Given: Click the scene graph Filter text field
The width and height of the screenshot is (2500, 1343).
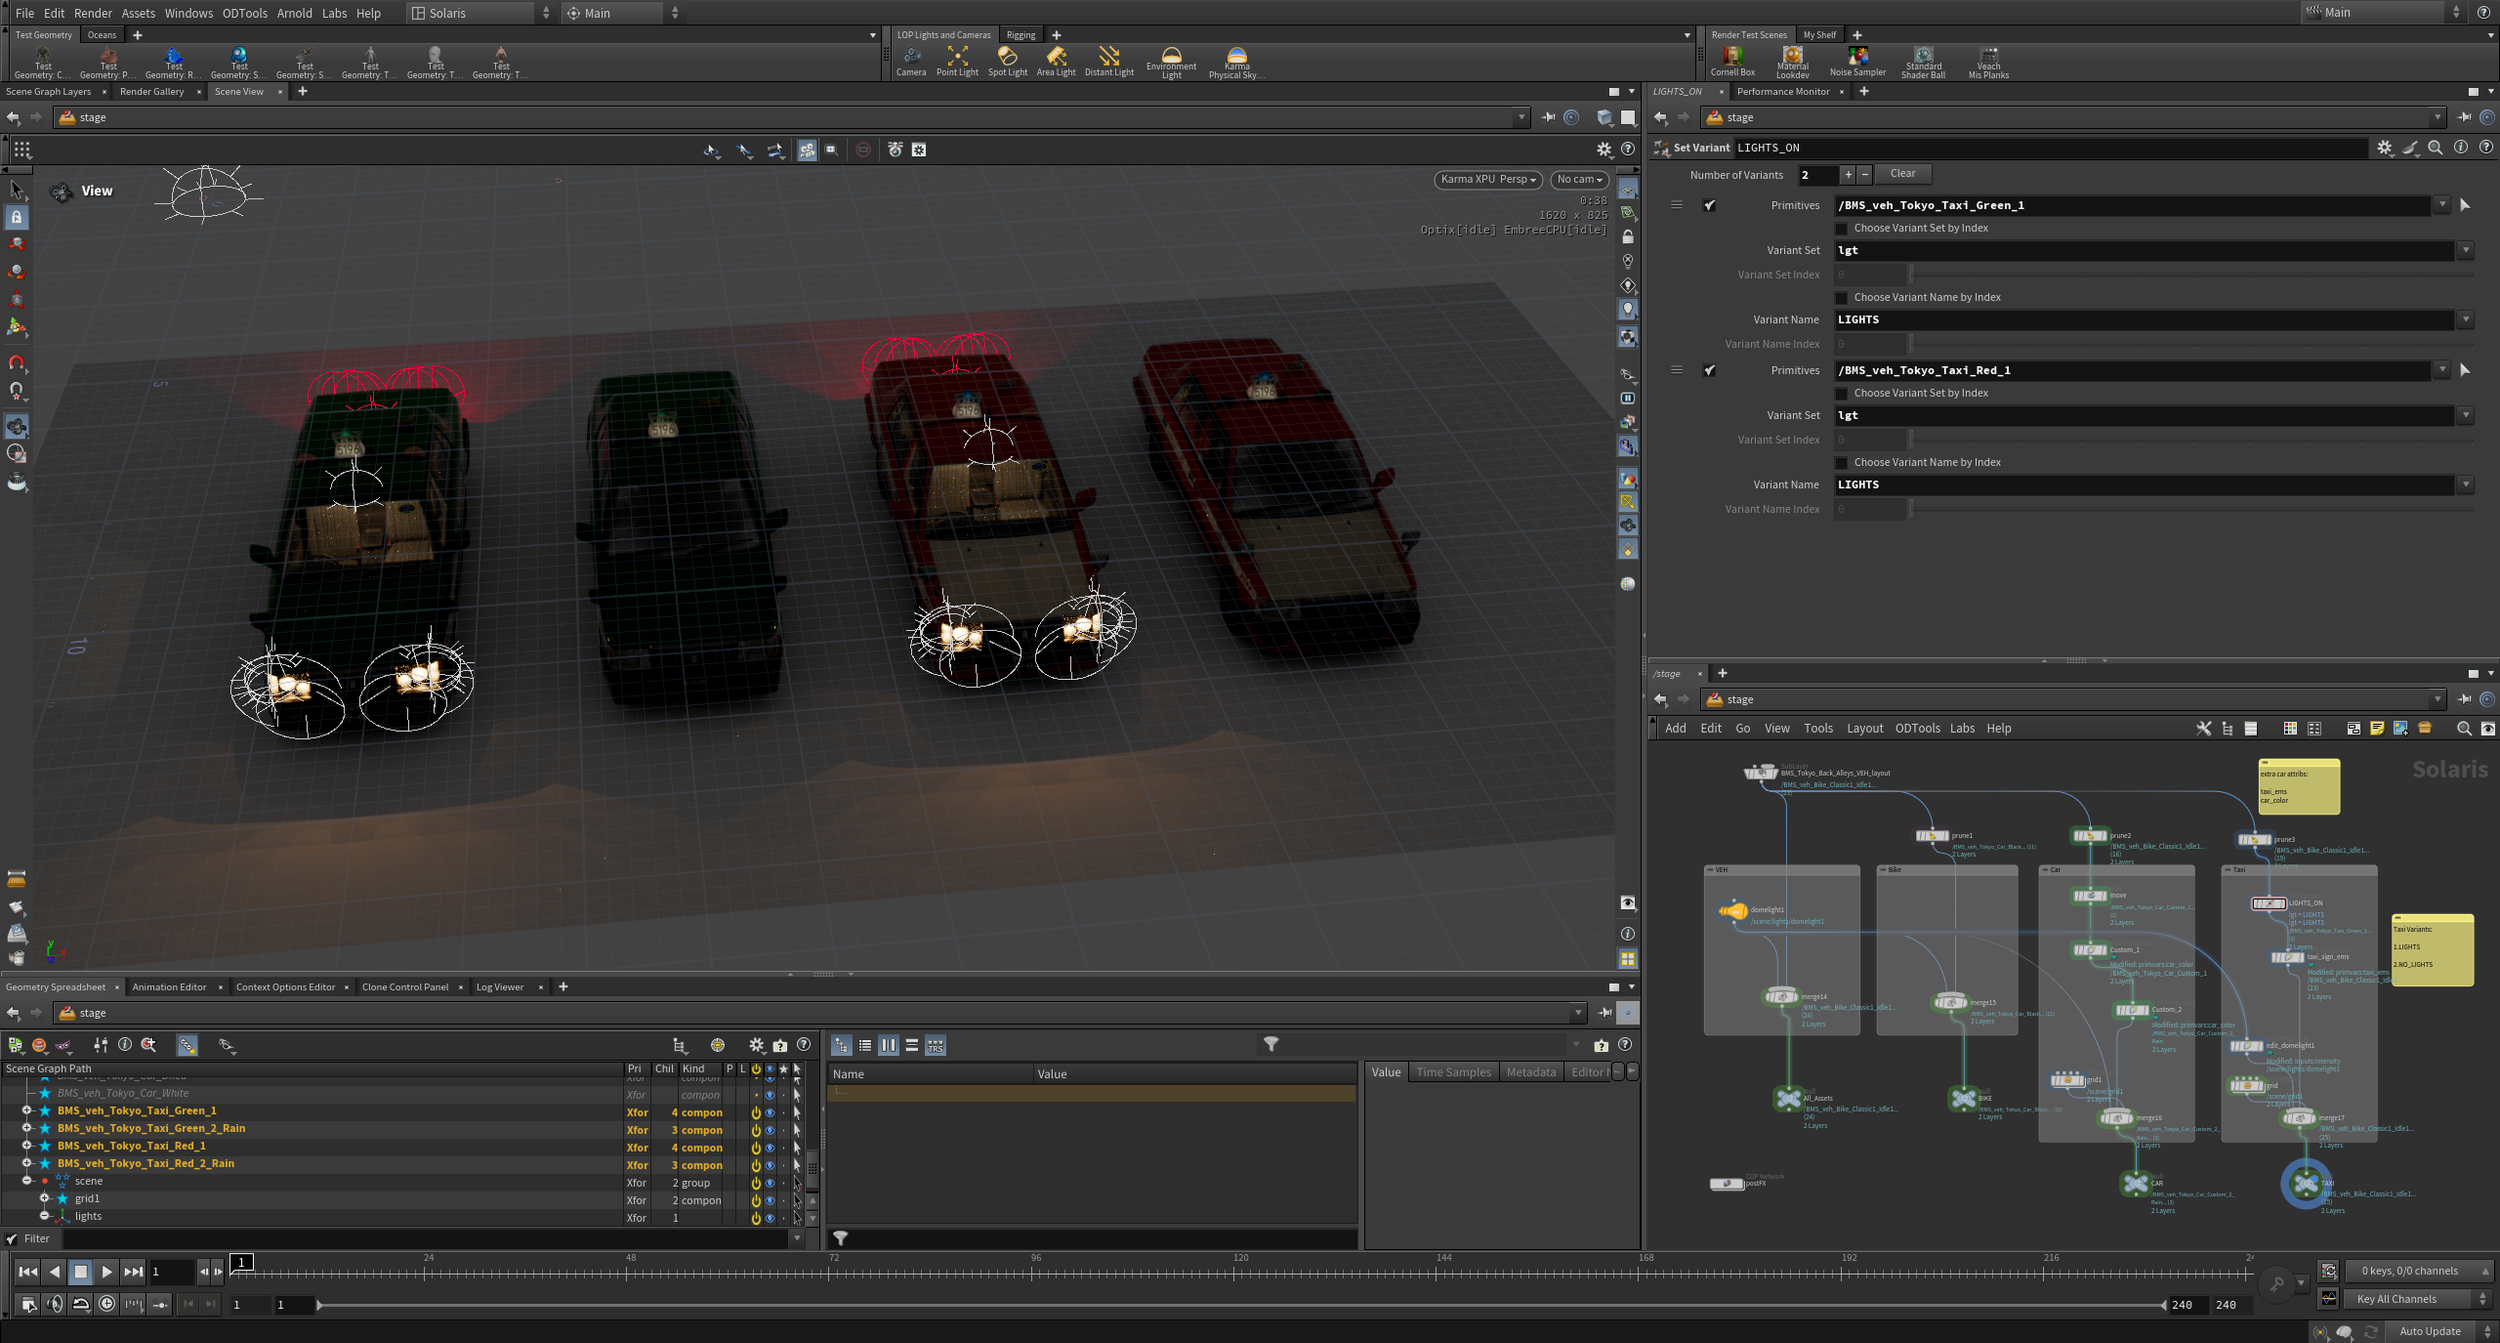Looking at the screenshot, I should pyautogui.click(x=425, y=1239).
